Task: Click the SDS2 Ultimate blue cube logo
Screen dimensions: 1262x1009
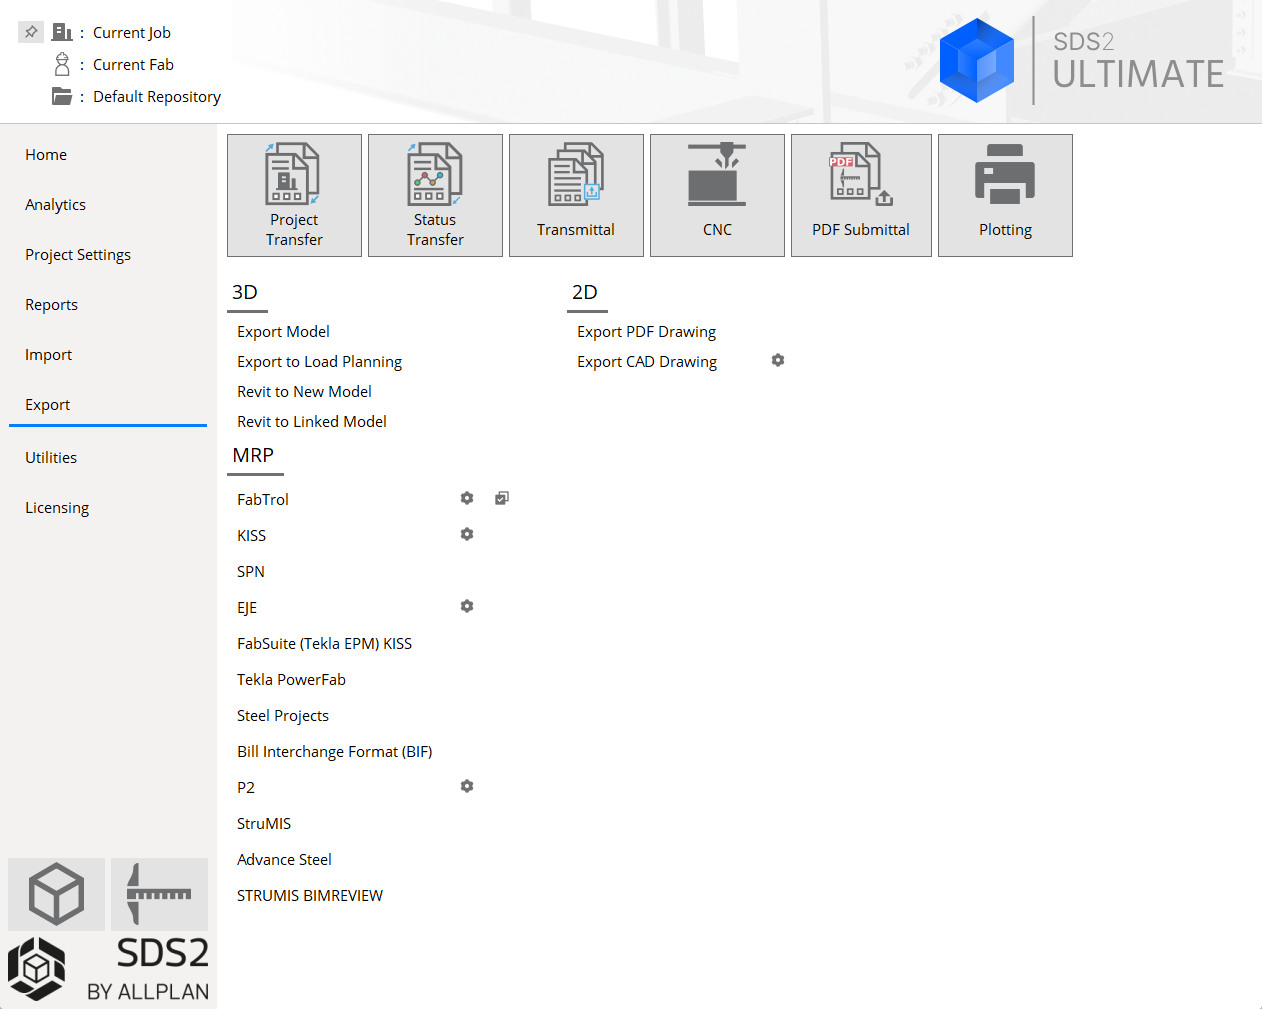Action: (x=977, y=60)
